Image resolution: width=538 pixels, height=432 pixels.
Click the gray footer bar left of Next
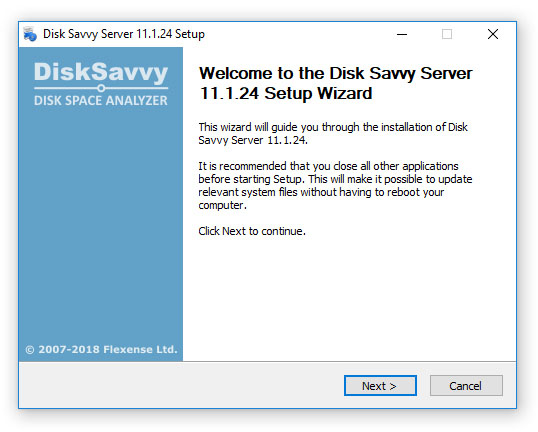[x=181, y=385]
